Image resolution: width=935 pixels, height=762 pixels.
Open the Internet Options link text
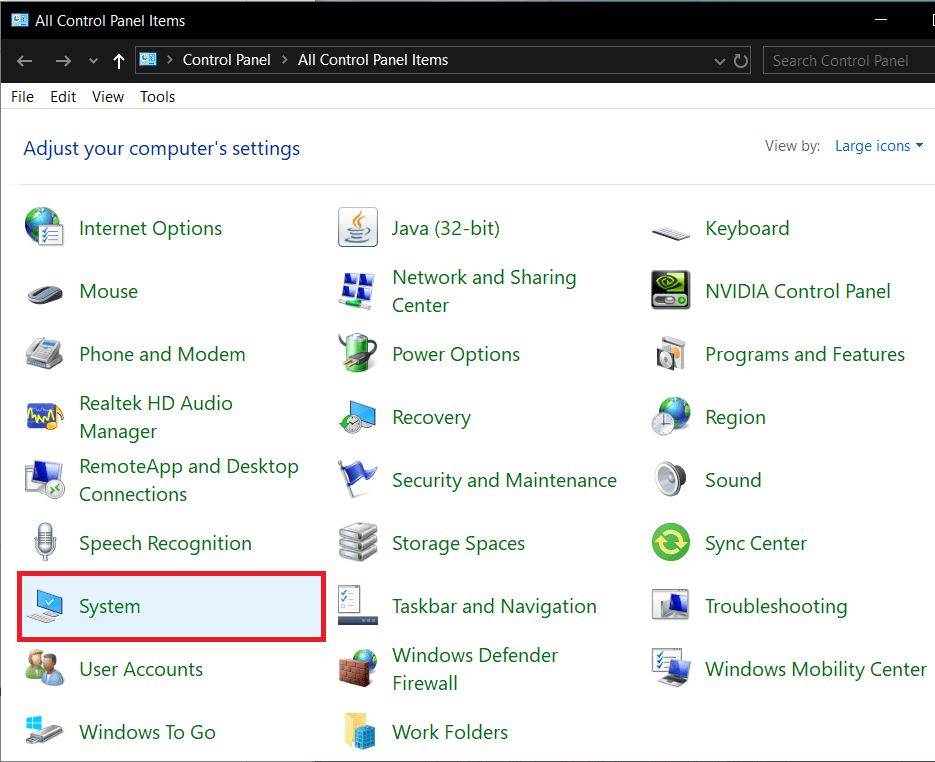[x=150, y=228]
